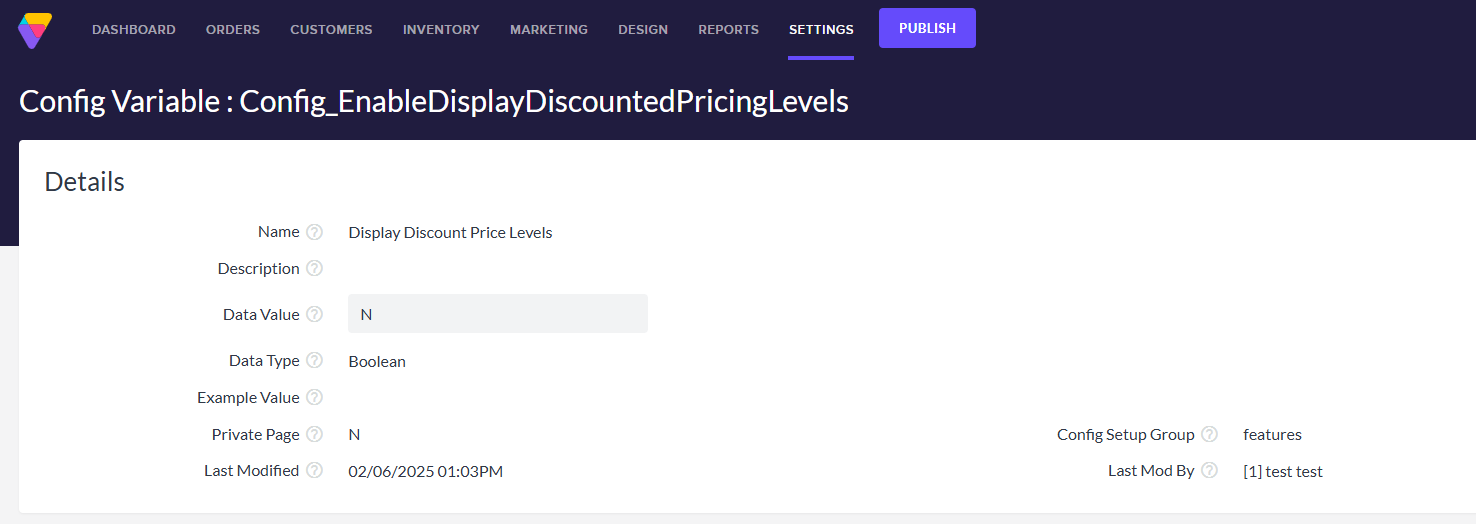This screenshot has height=524, width=1476.
Task: Click help icon beside Last Modified
Action: [x=314, y=470]
